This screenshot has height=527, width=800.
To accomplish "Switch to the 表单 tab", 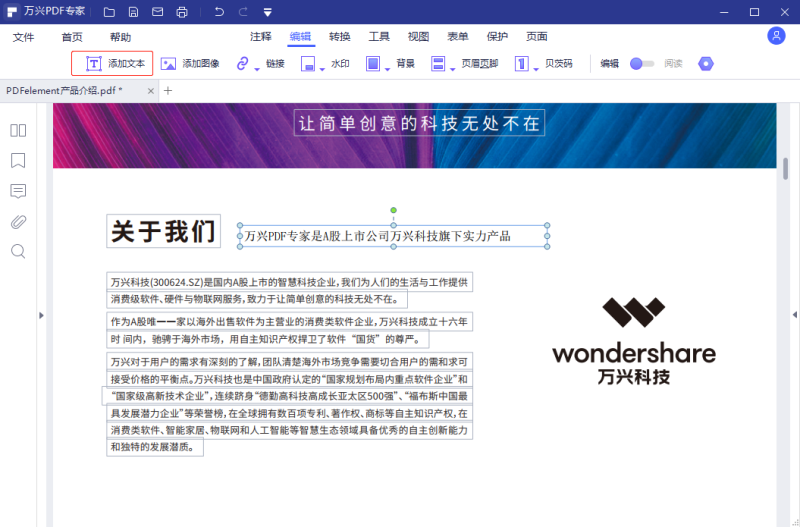I will click(x=458, y=36).
